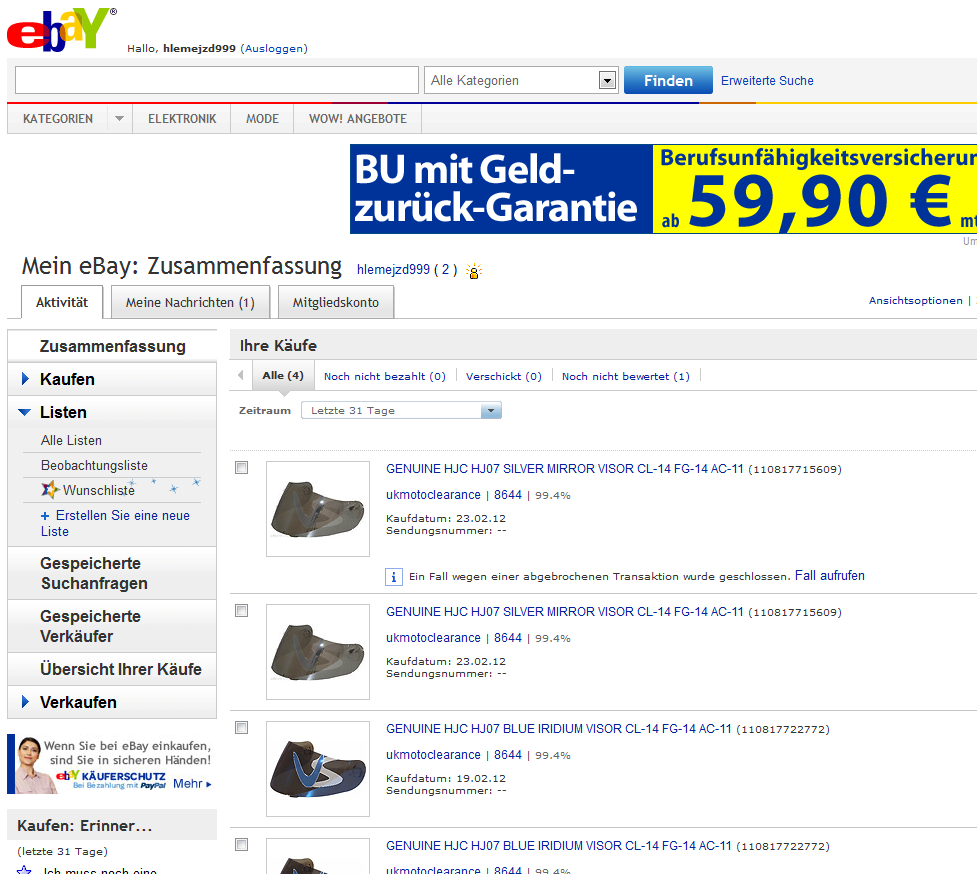Open the Mode navigation item
This screenshot has width=977, height=874.
pyautogui.click(x=262, y=118)
